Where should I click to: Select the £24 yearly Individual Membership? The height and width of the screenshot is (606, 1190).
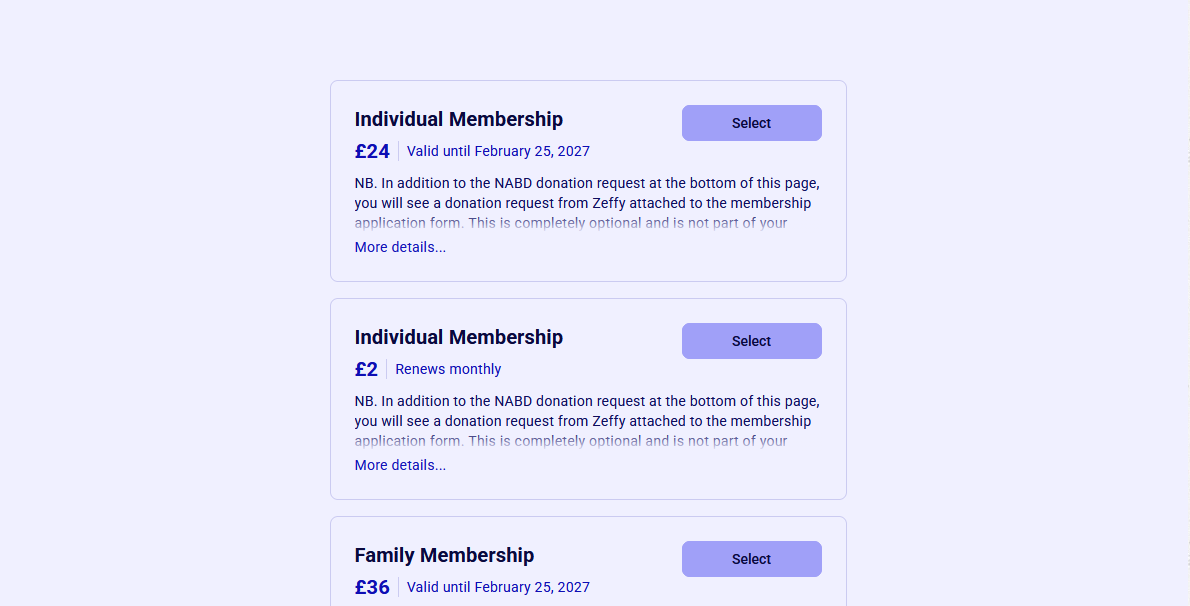click(751, 123)
